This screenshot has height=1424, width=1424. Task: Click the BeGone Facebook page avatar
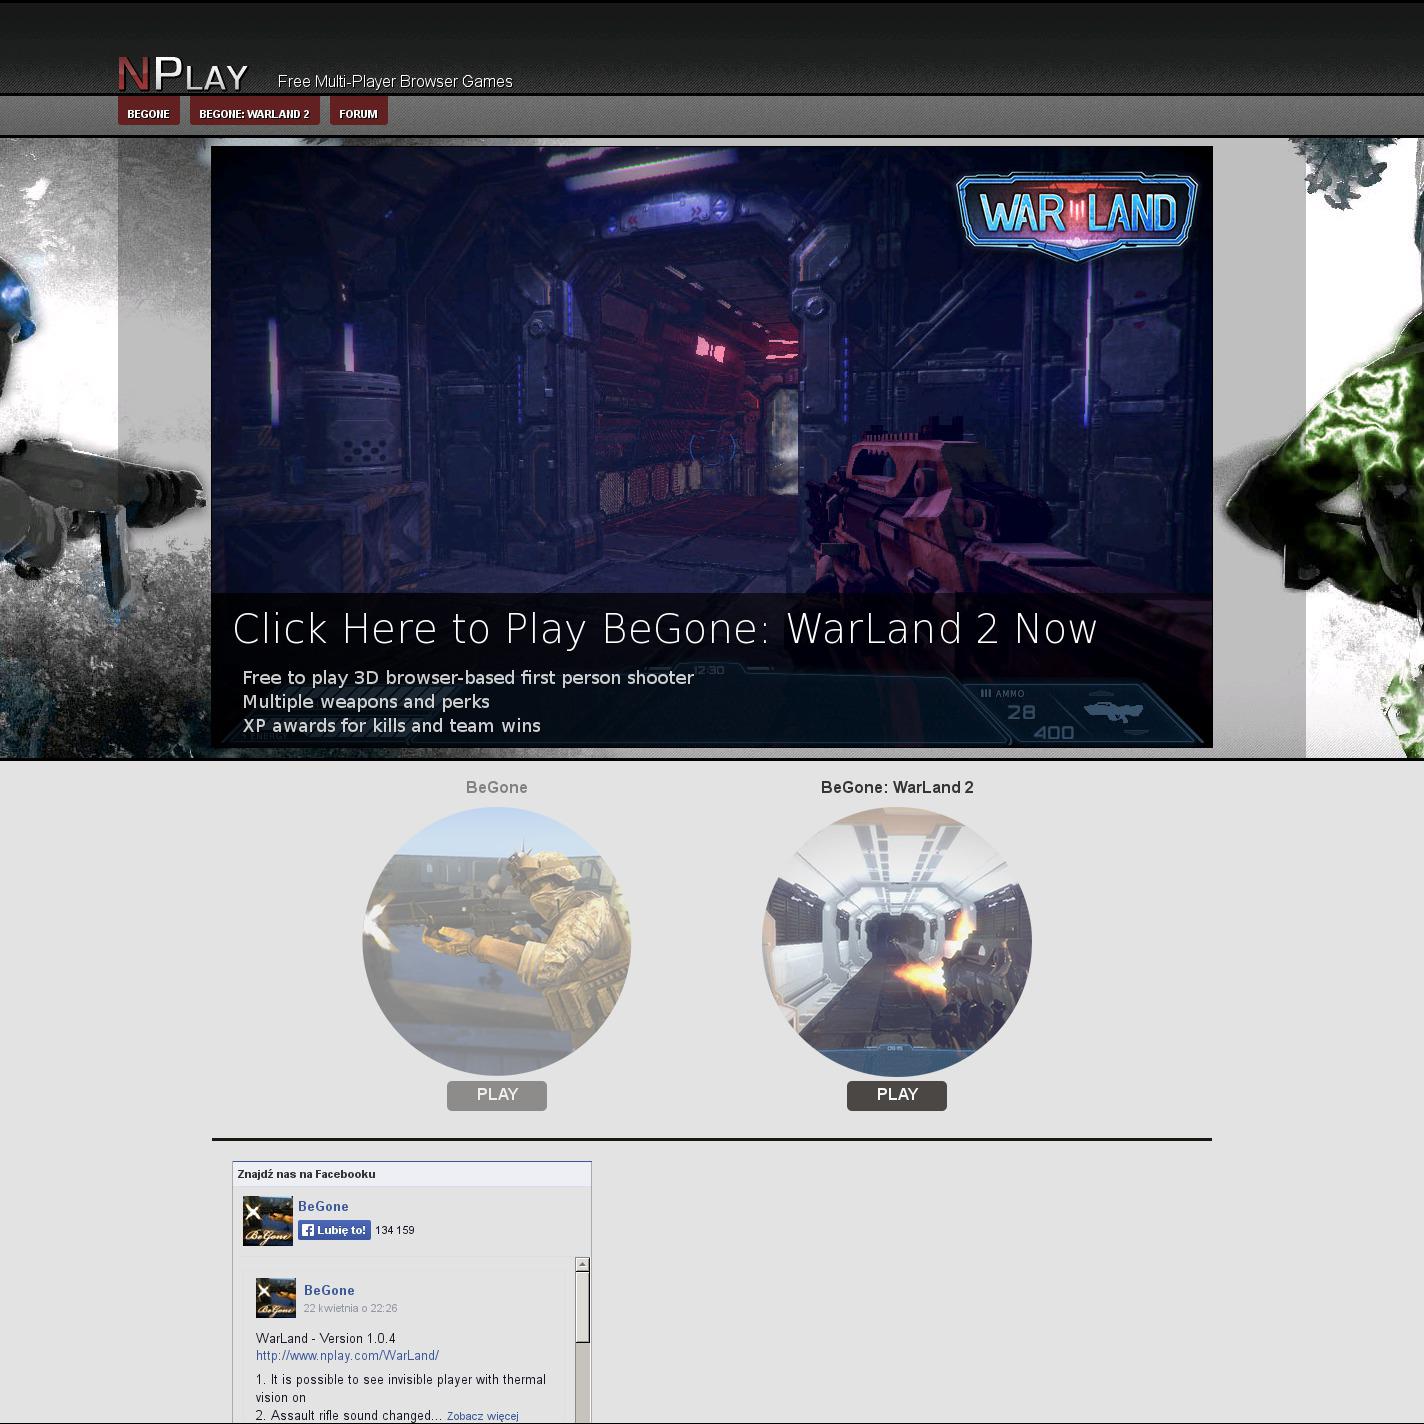click(x=267, y=1220)
